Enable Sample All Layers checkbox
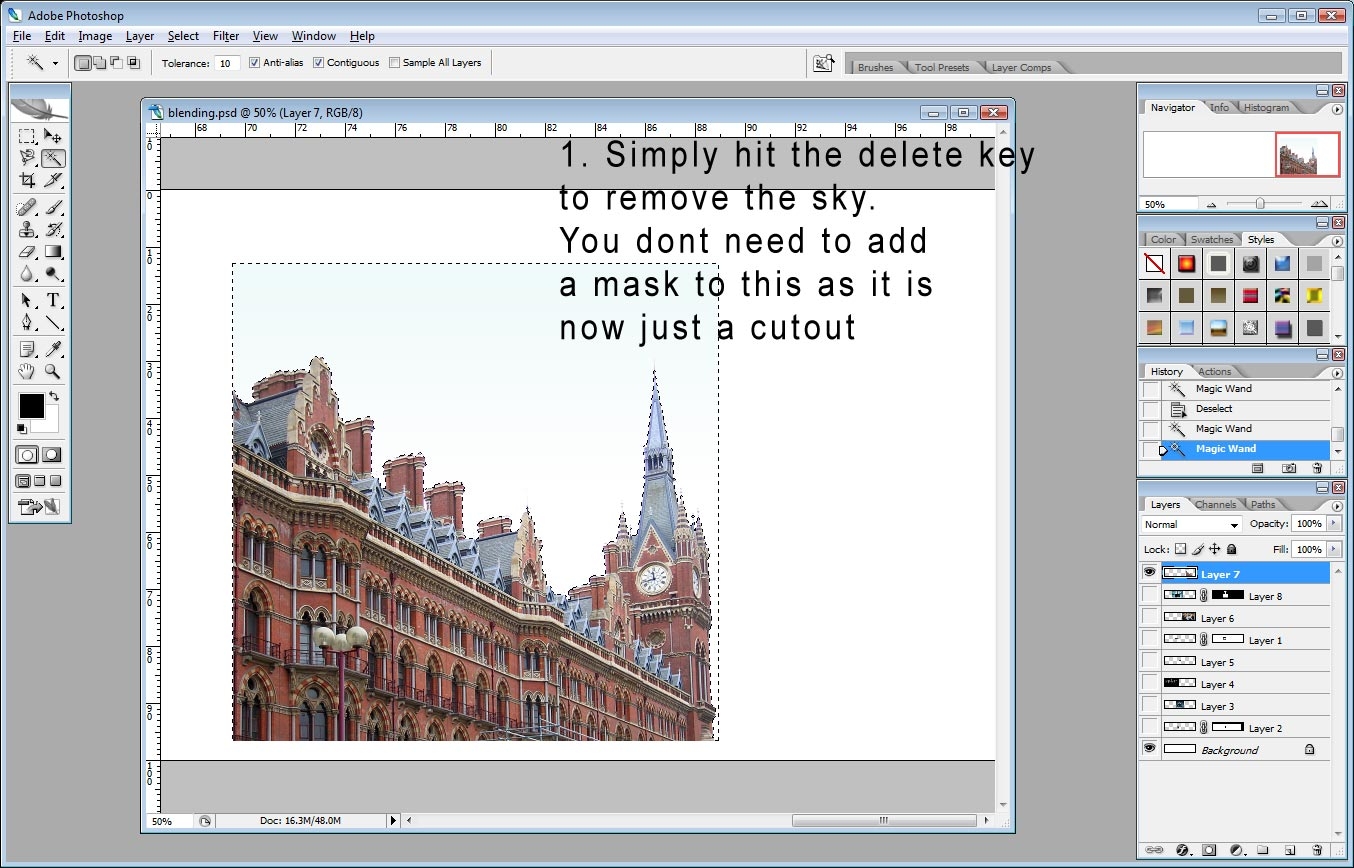This screenshot has height=868, width=1354. click(x=394, y=63)
